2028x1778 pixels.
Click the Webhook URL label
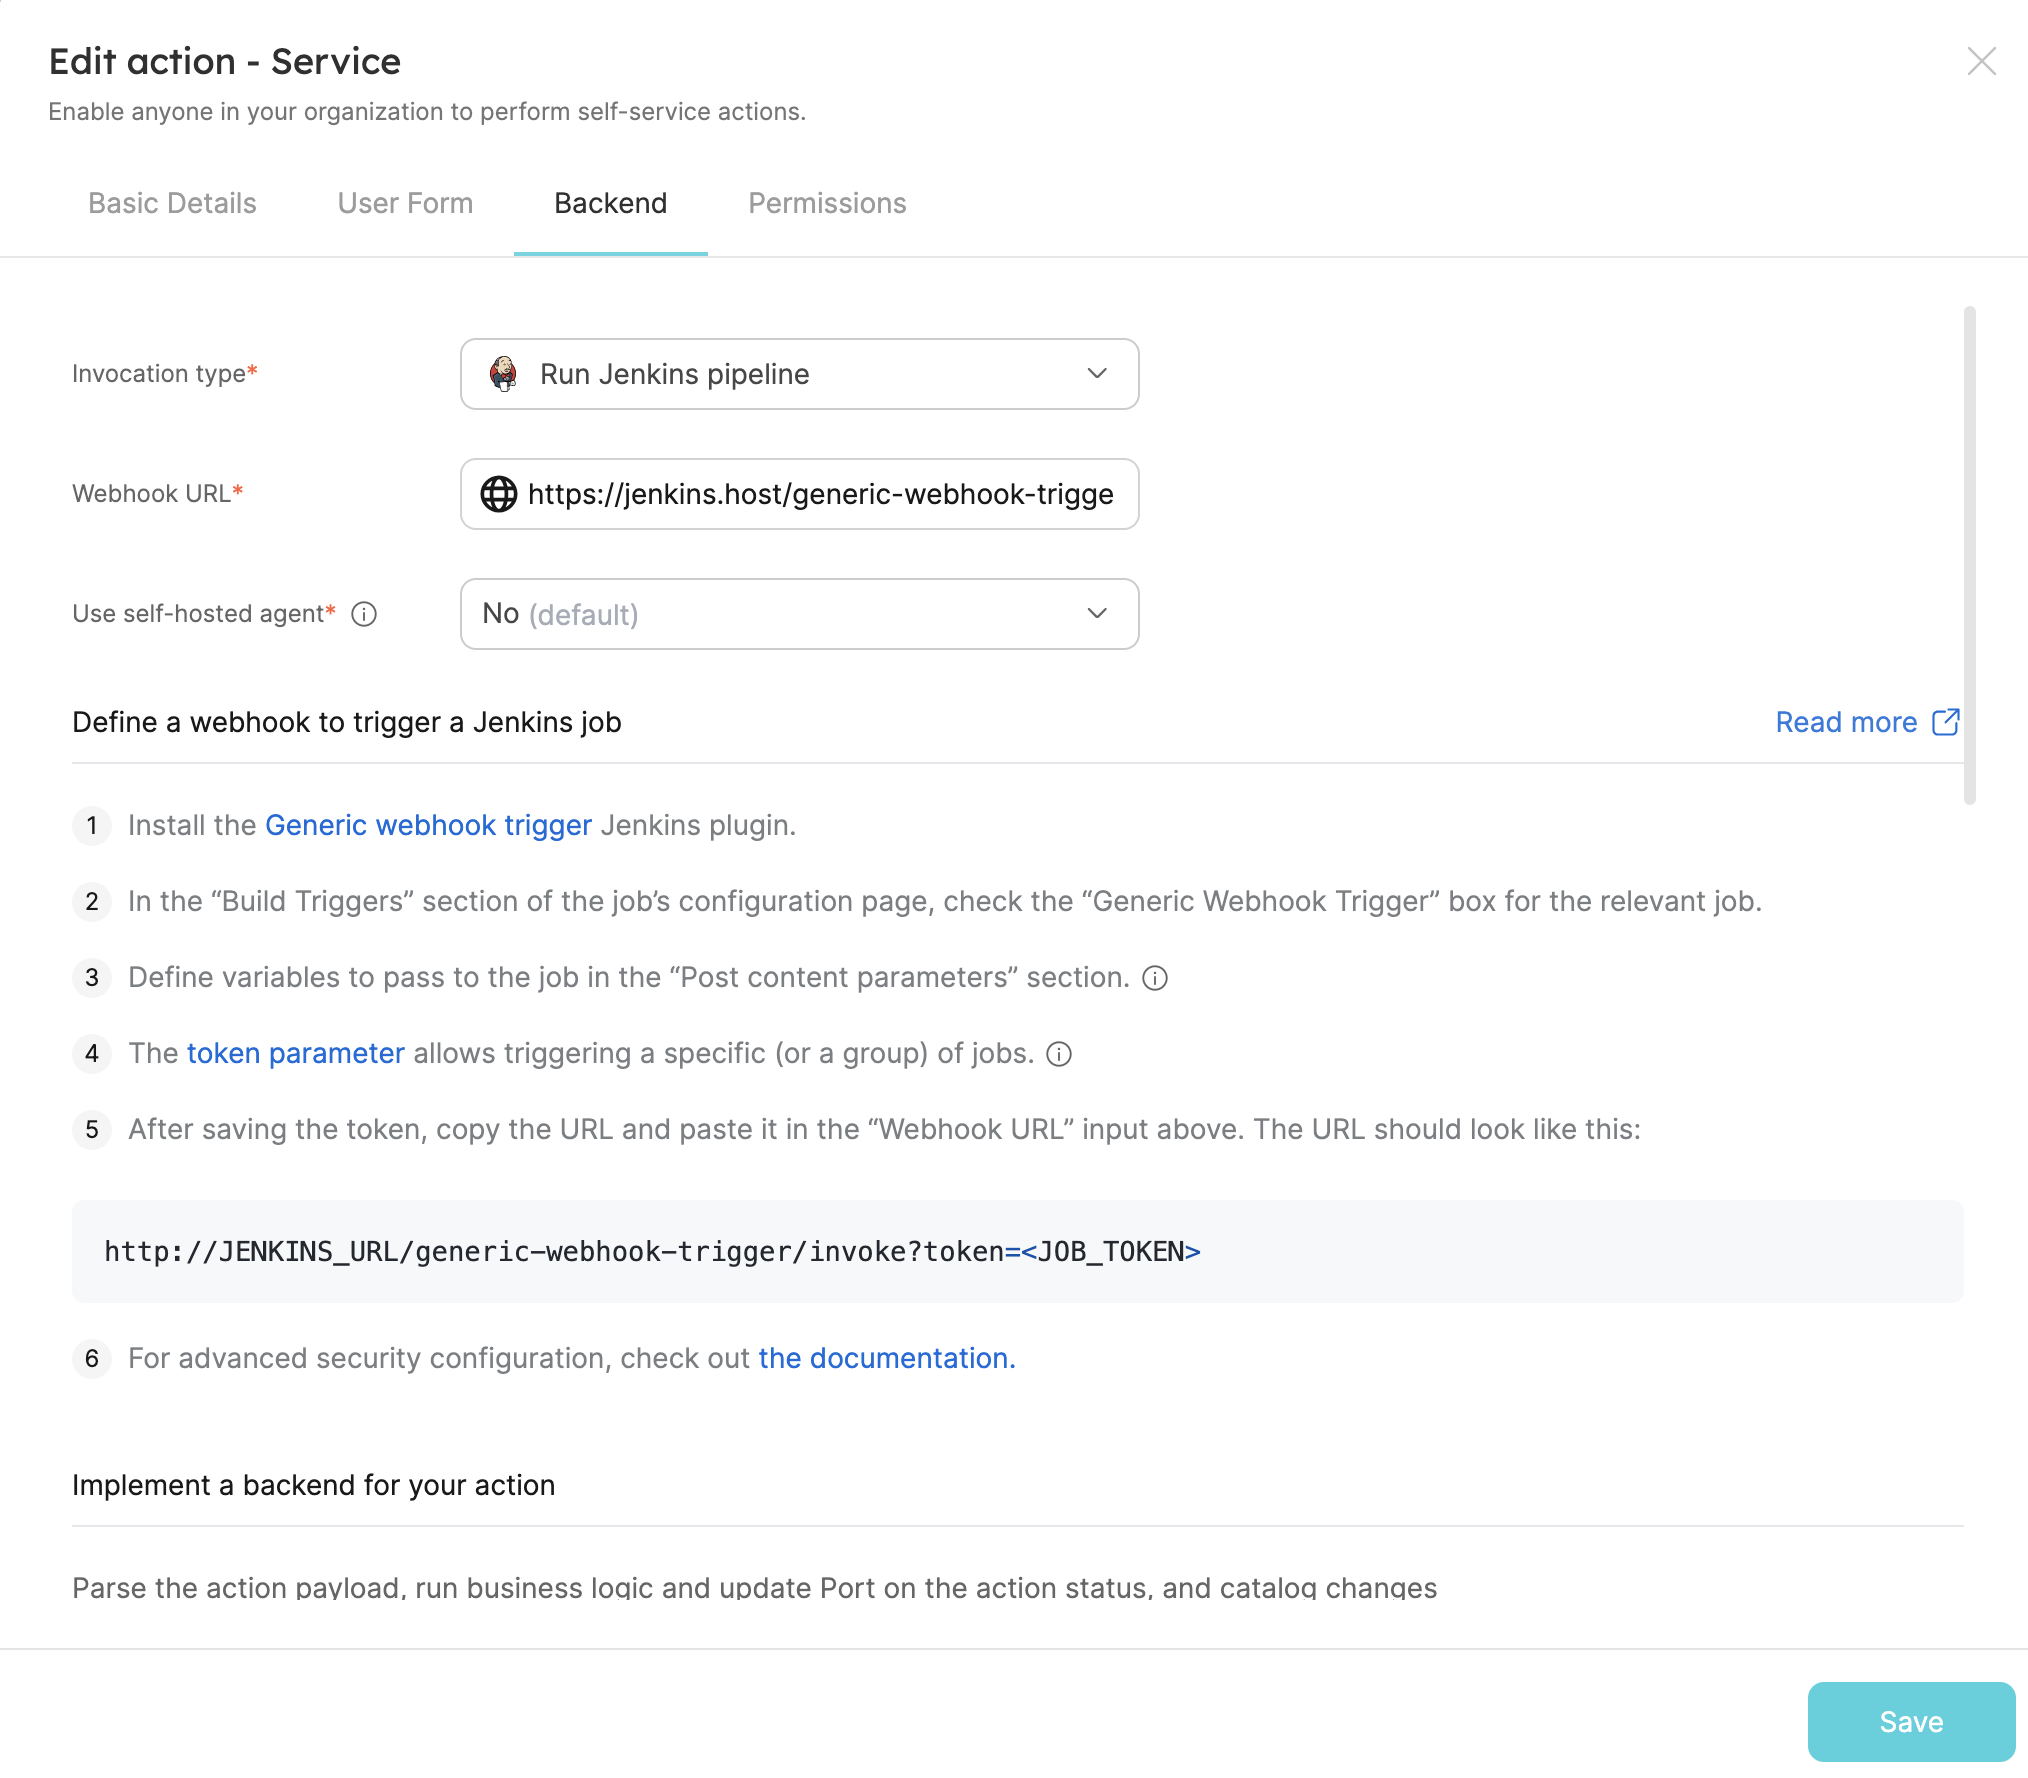pyautogui.click(x=157, y=493)
